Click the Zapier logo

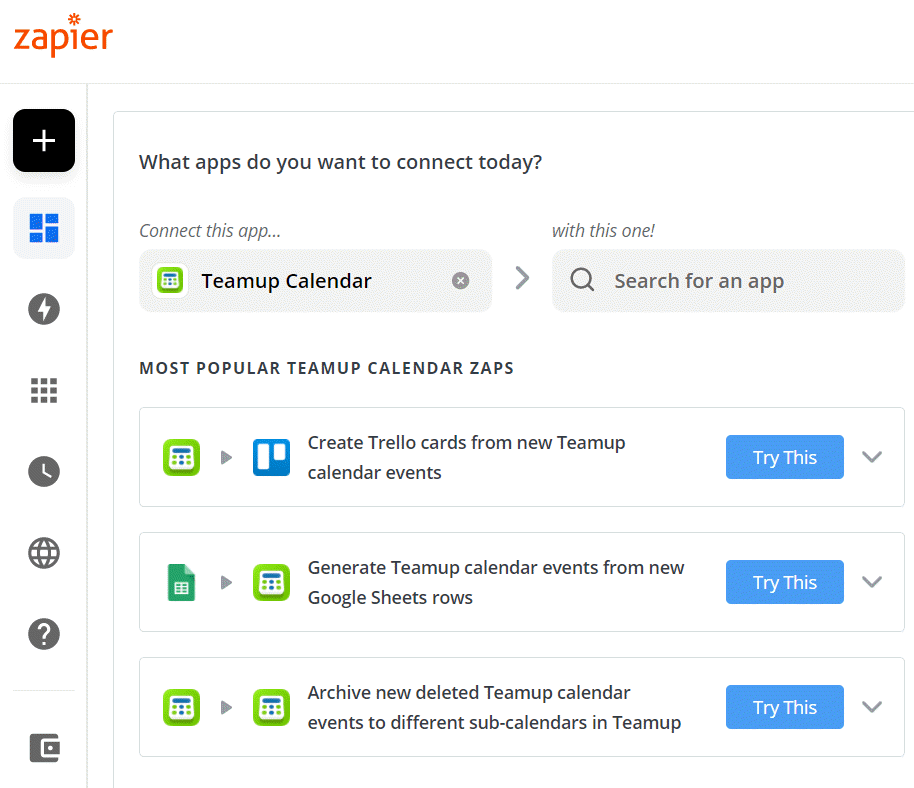(x=63, y=35)
